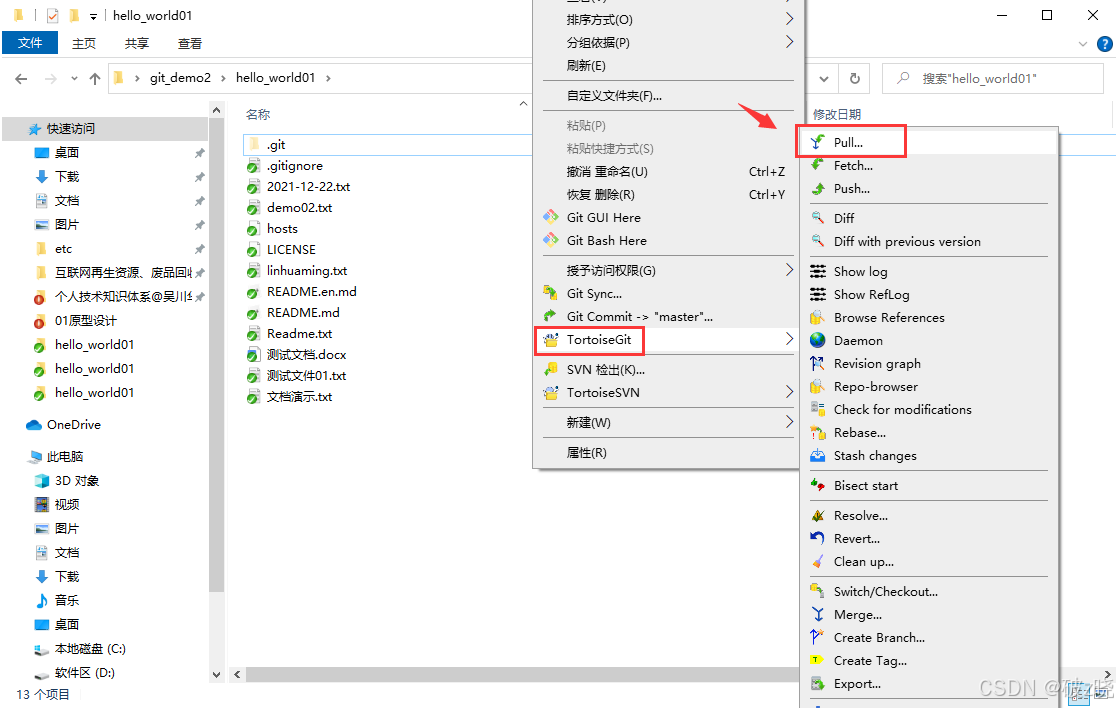The image size is (1118, 708).
Task: Expand the 授予访问权限(G) submenu arrow
Action: pyautogui.click(x=789, y=270)
